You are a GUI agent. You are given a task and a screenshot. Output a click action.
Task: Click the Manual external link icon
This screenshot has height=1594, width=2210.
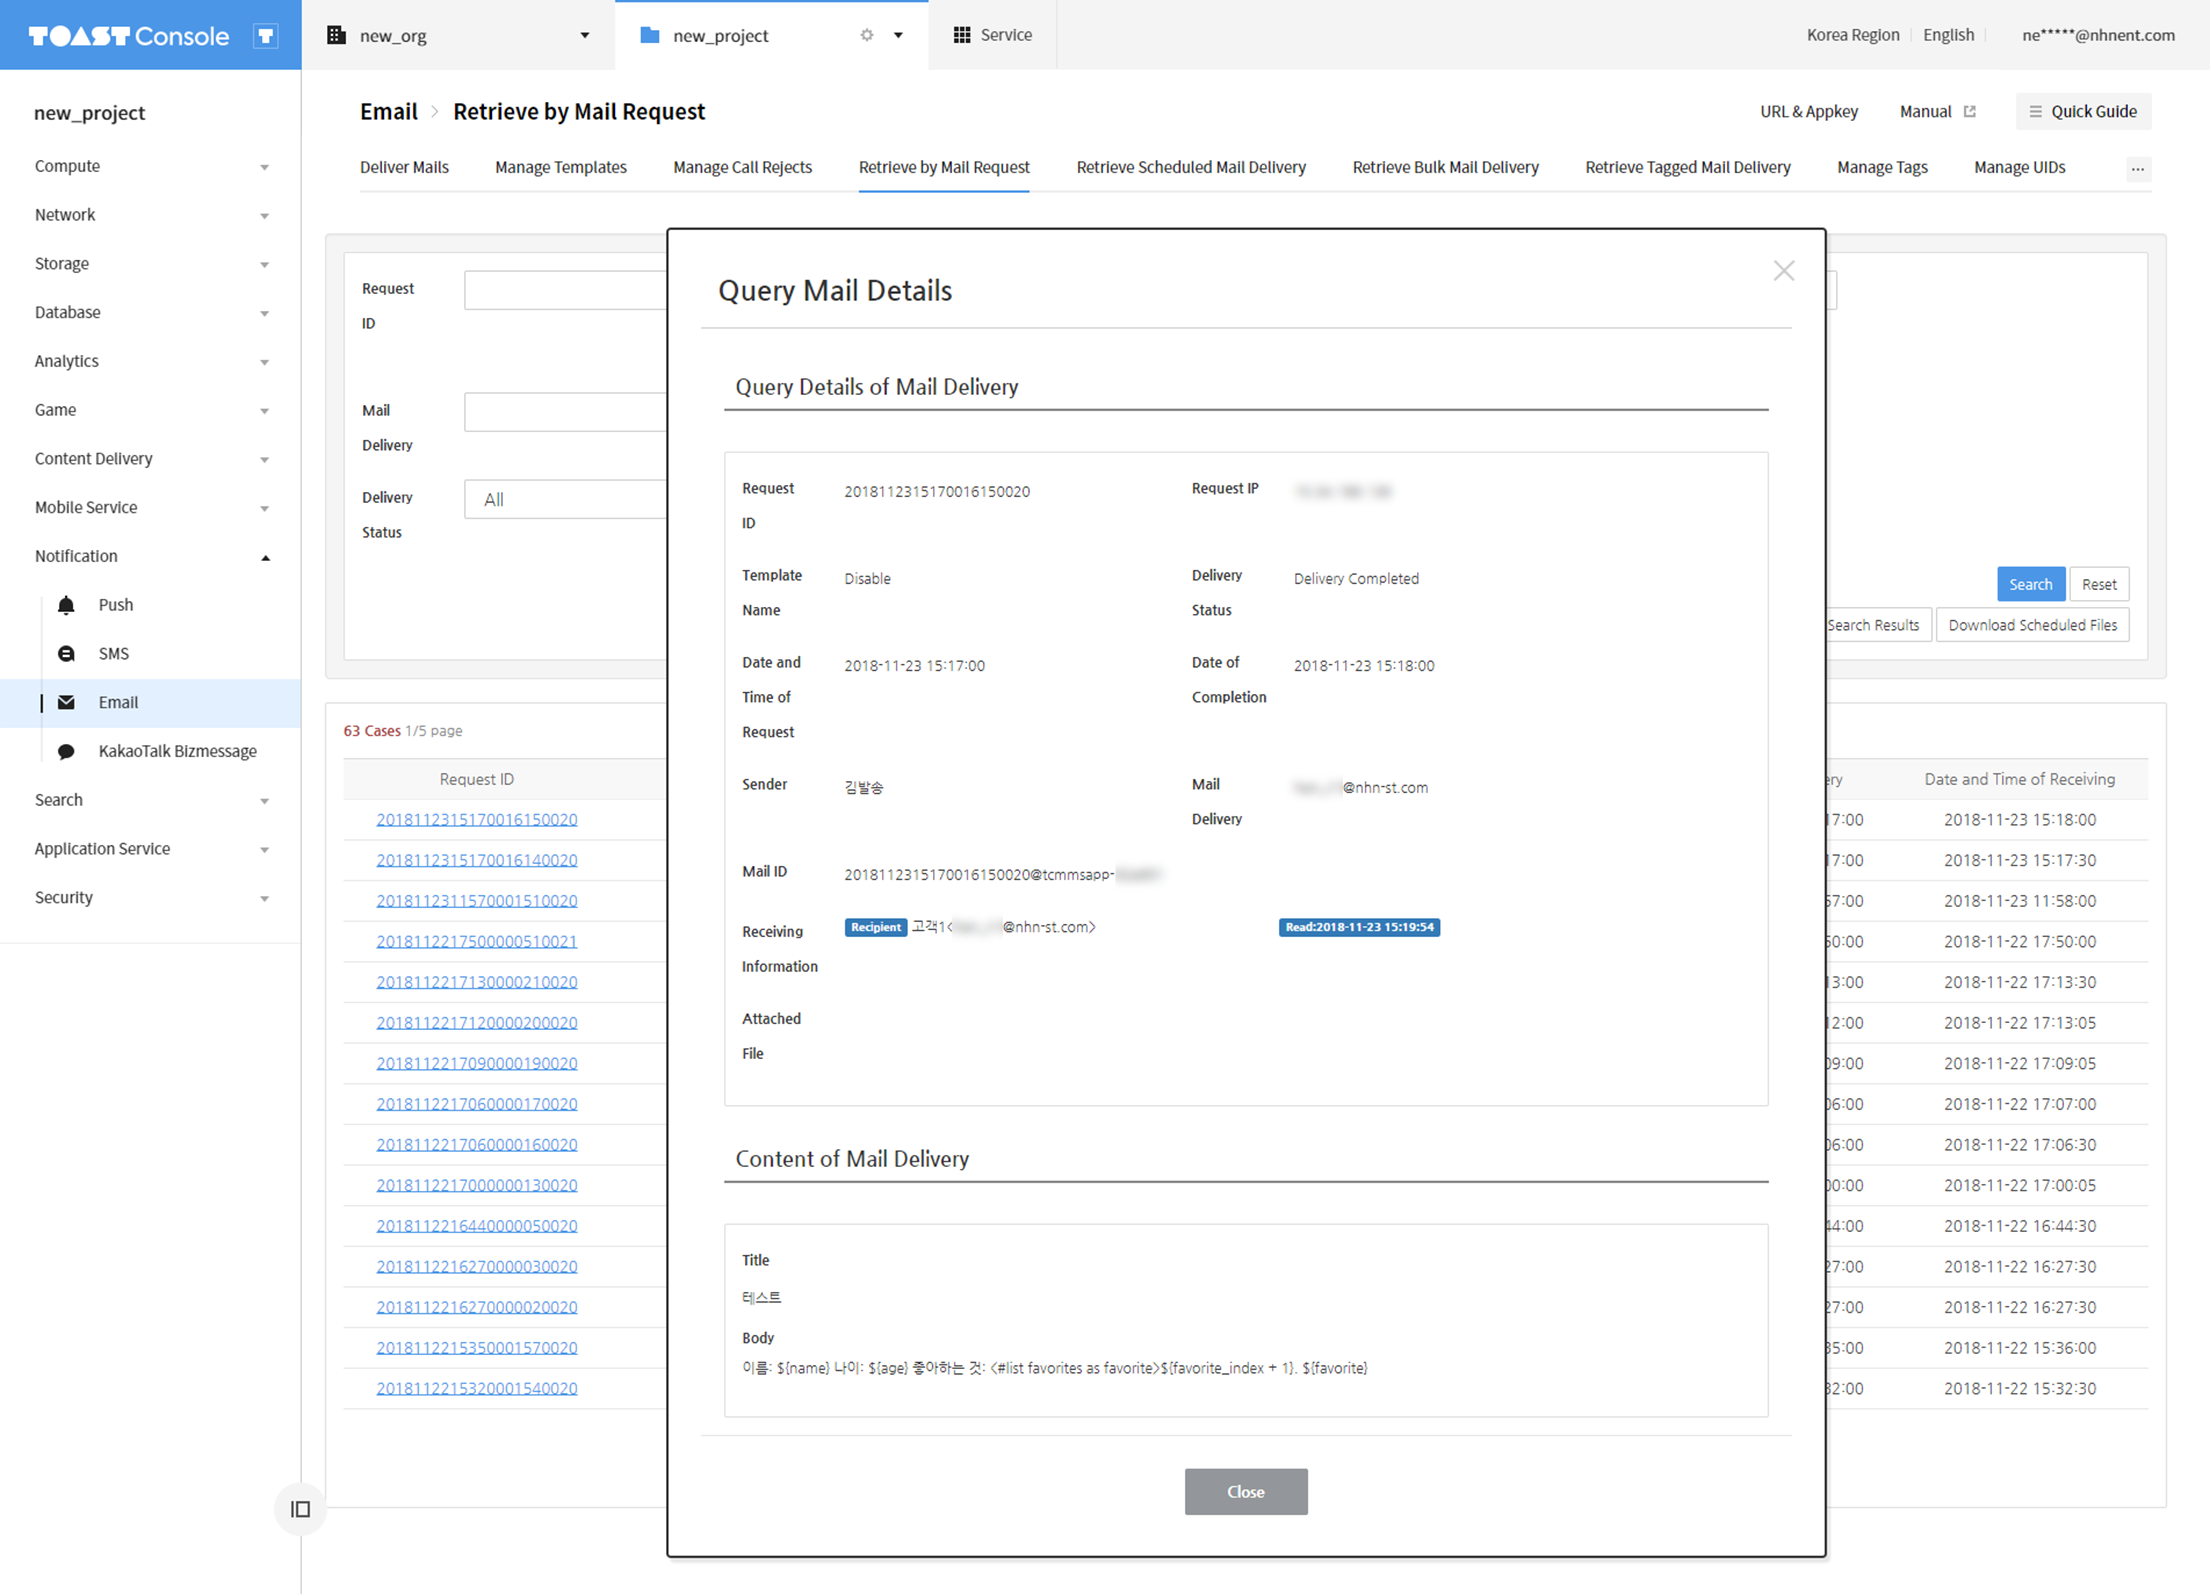tap(1969, 112)
